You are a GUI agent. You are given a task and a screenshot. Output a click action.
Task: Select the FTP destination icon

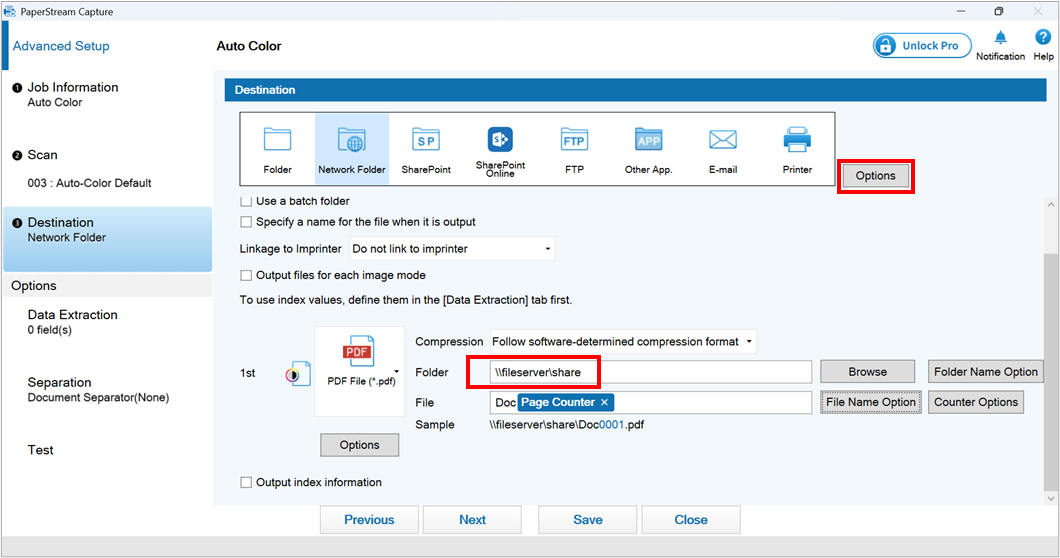tap(574, 149)
